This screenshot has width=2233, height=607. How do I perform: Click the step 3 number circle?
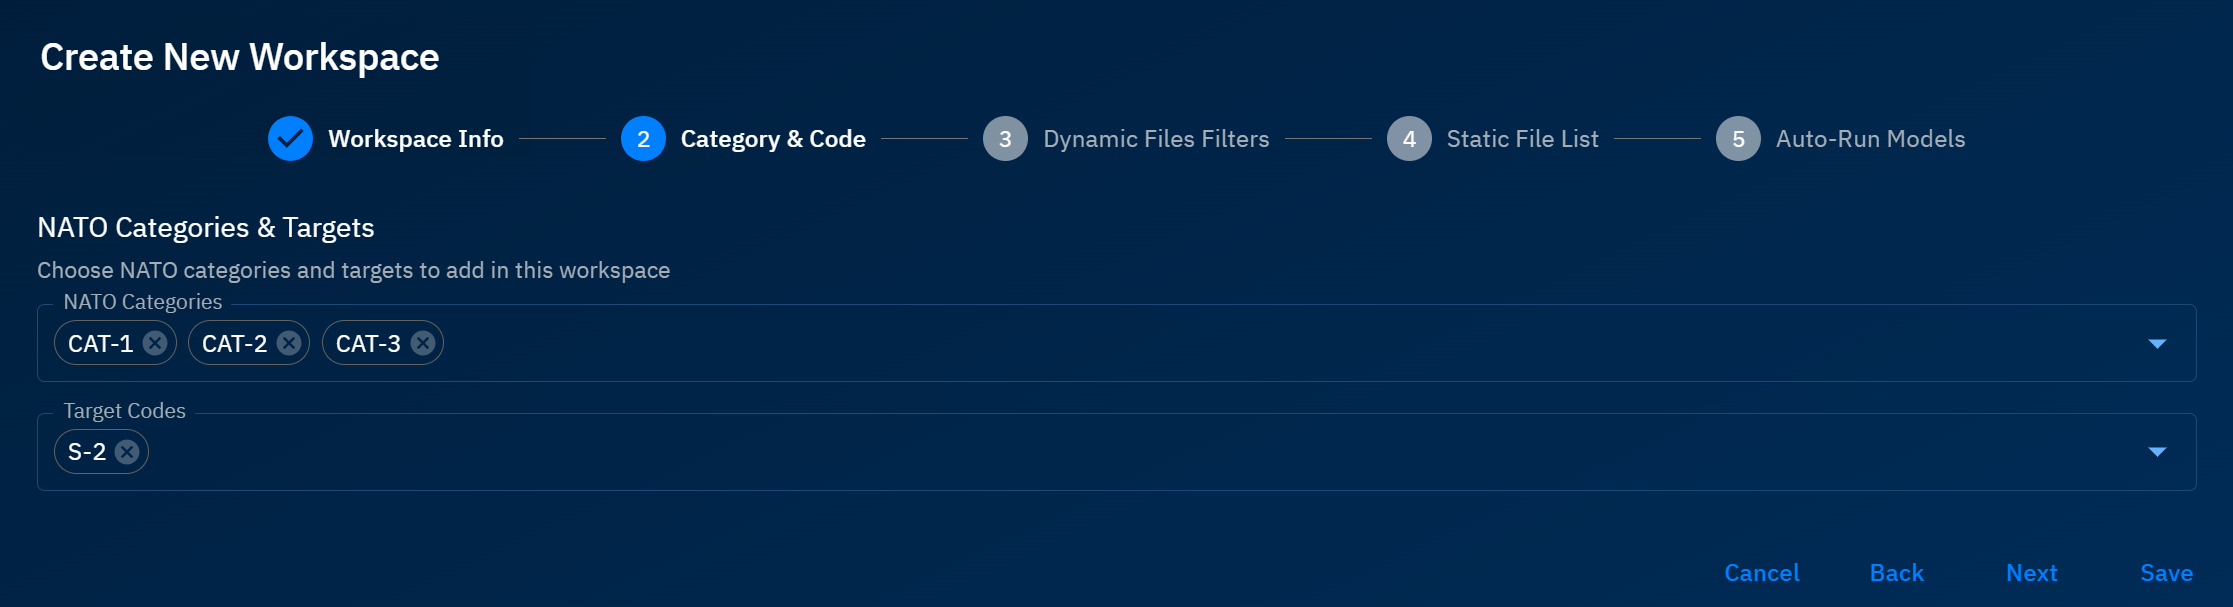tap(1005, 139)
